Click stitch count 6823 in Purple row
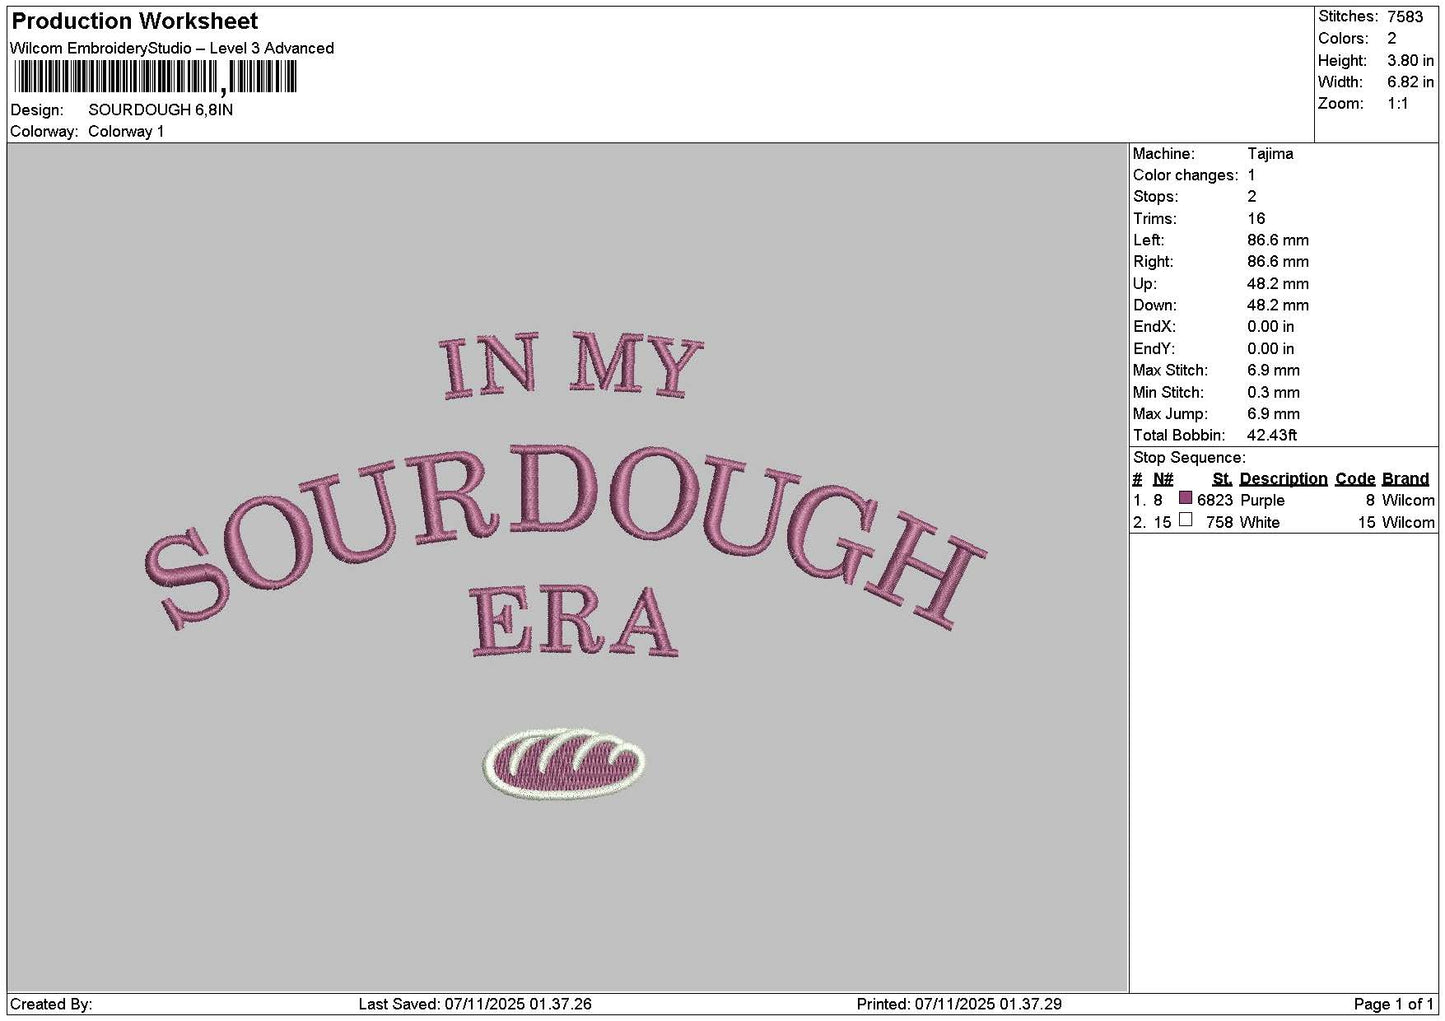The height and width of the screenshot is (1021, 1445). [1215, 501]
